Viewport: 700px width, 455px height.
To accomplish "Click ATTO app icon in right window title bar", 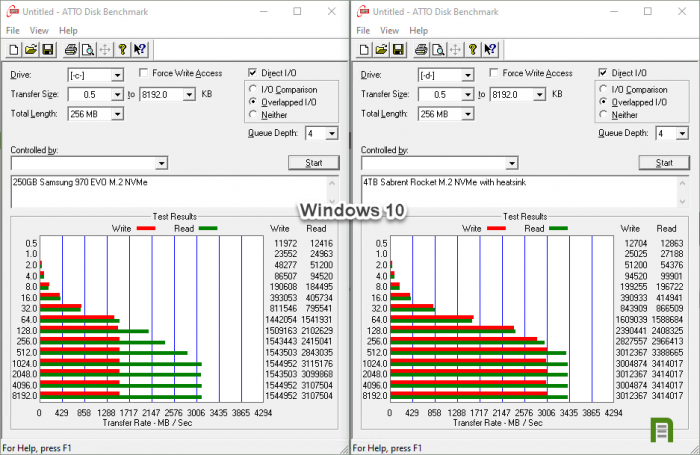I will 363,11.
